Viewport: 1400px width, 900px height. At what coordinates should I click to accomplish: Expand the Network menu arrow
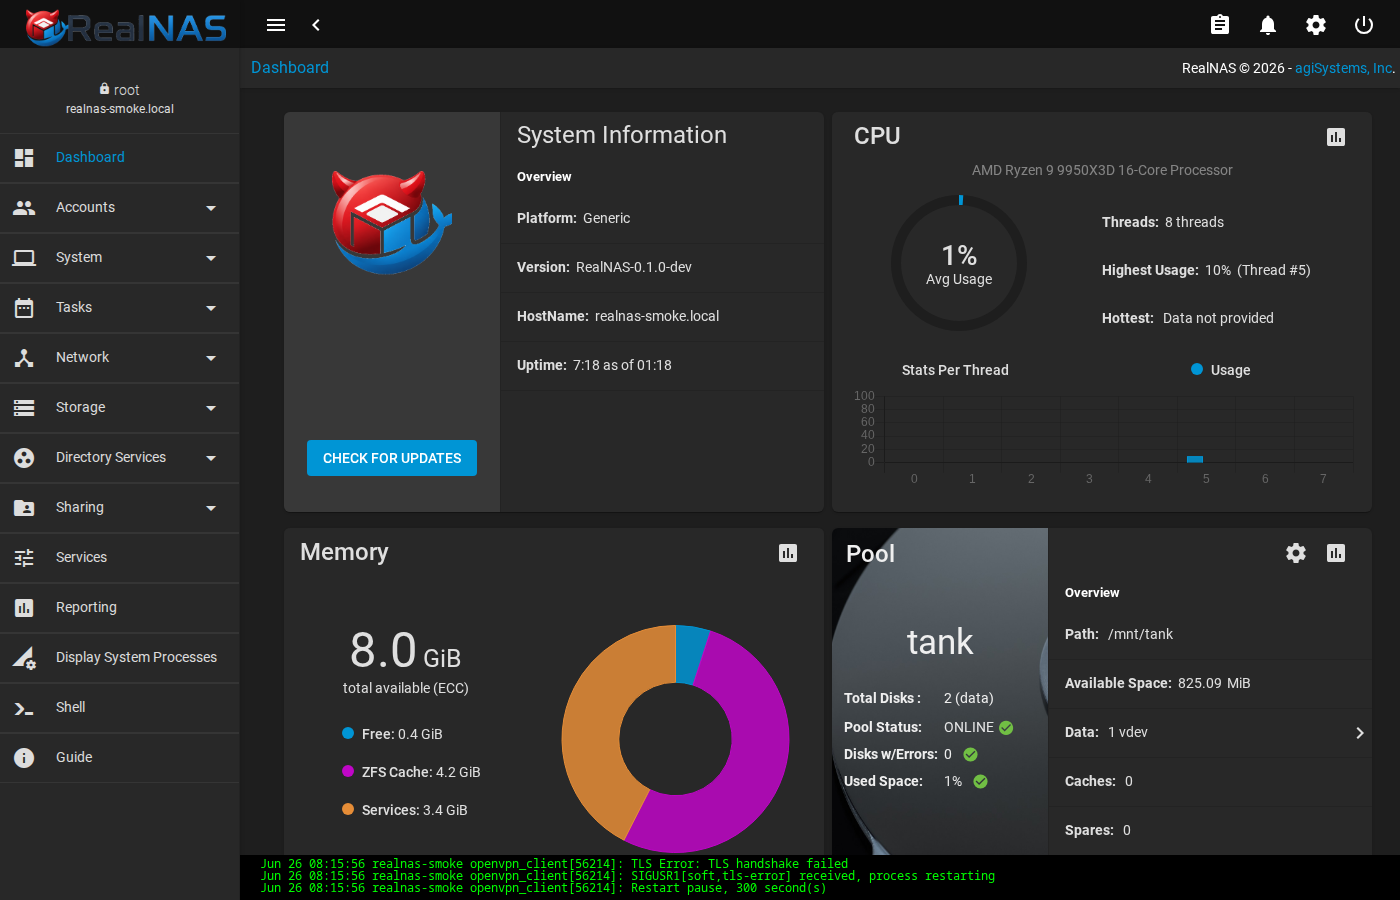click(x=211, y=358)
